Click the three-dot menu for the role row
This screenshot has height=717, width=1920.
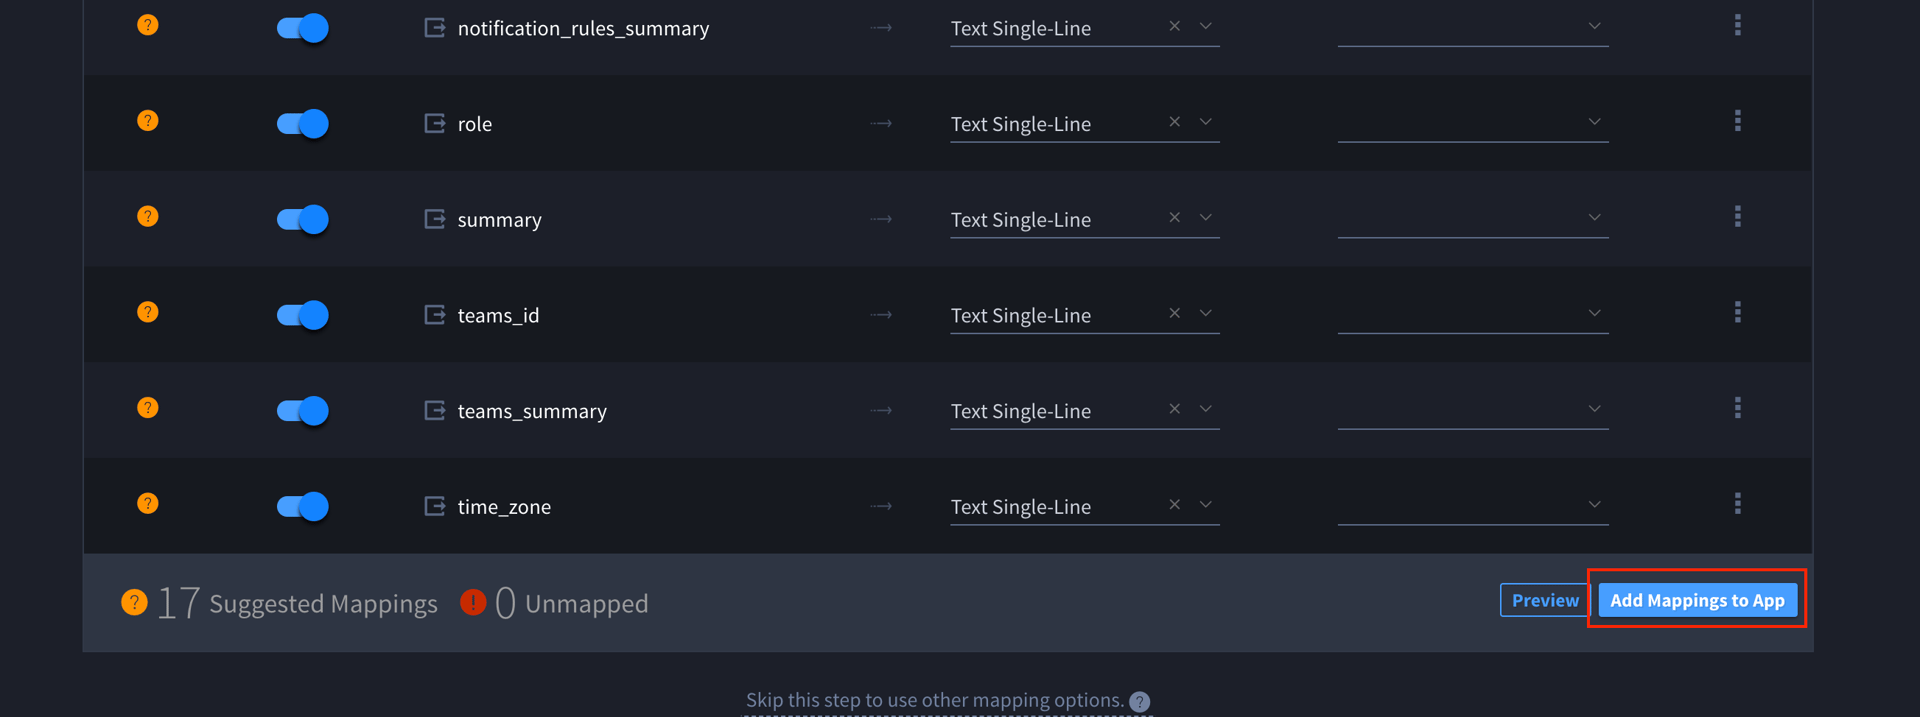pyautogui.click(x=1737, y=121)
